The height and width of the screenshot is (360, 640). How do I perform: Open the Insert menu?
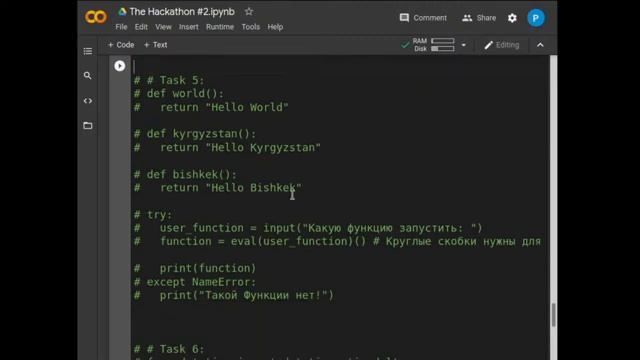(189, 27)
